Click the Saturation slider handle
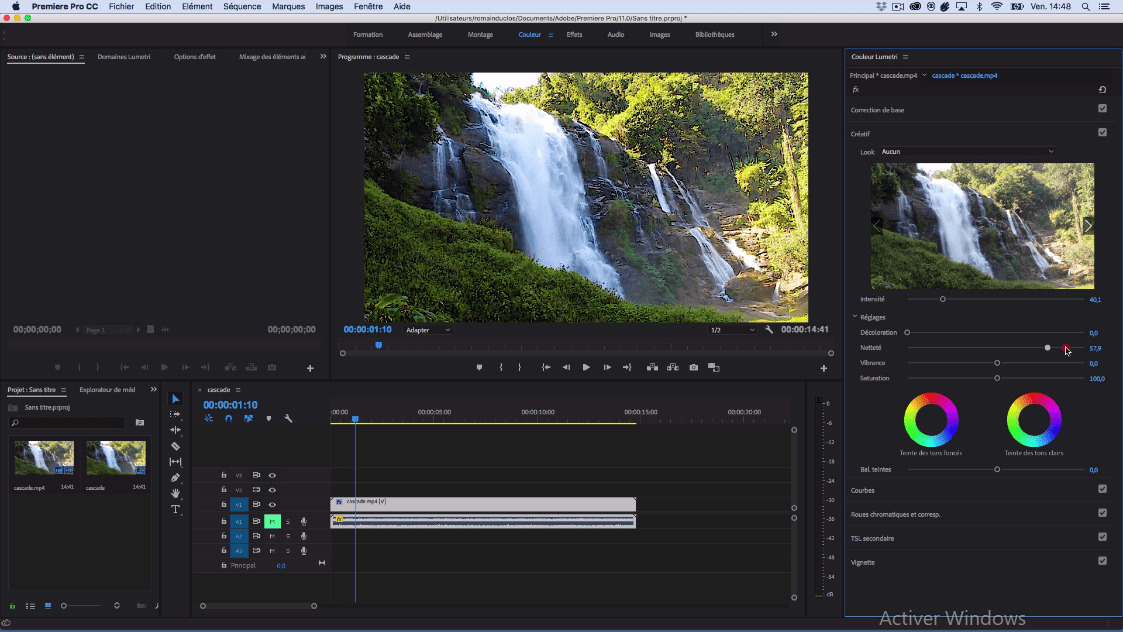Screen dimensions: 1123x632 (997, 378)
